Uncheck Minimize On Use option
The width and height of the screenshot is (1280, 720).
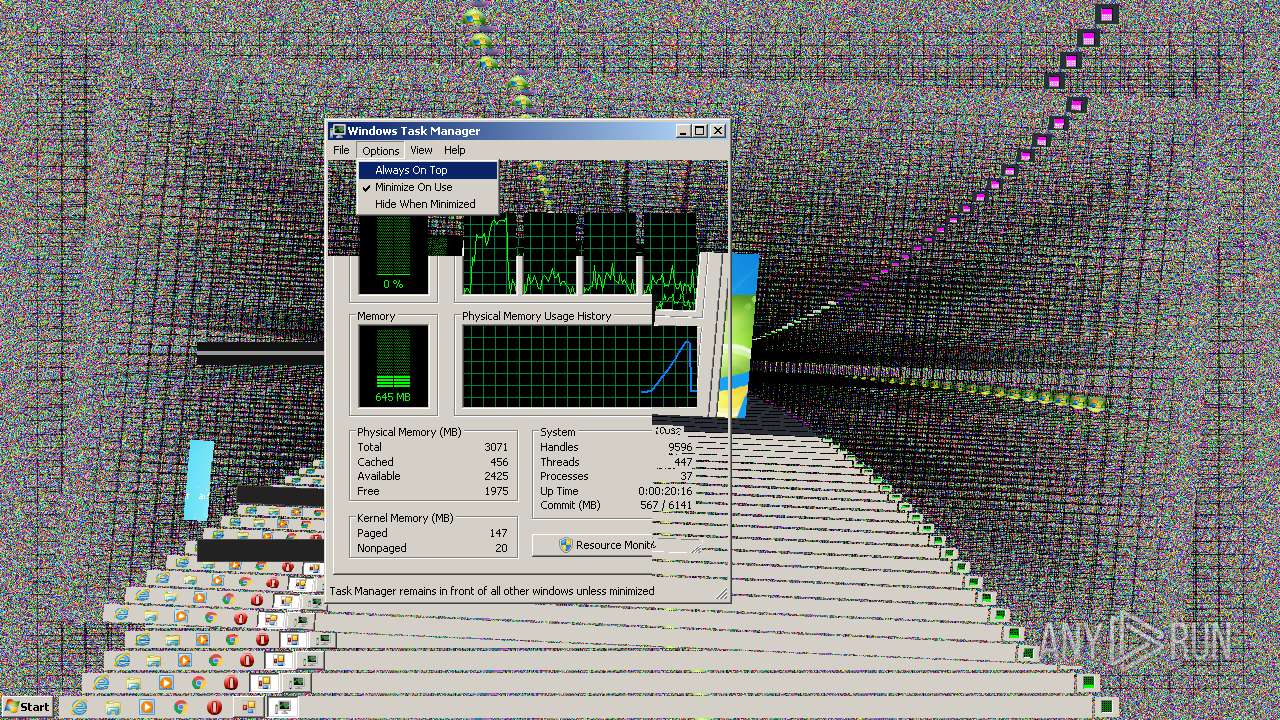click(428, 187)
